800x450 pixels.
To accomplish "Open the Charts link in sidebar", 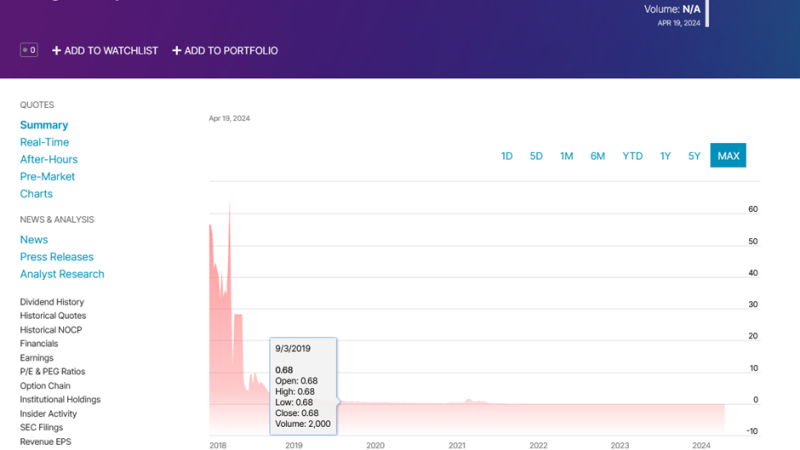I will point(36,193).
